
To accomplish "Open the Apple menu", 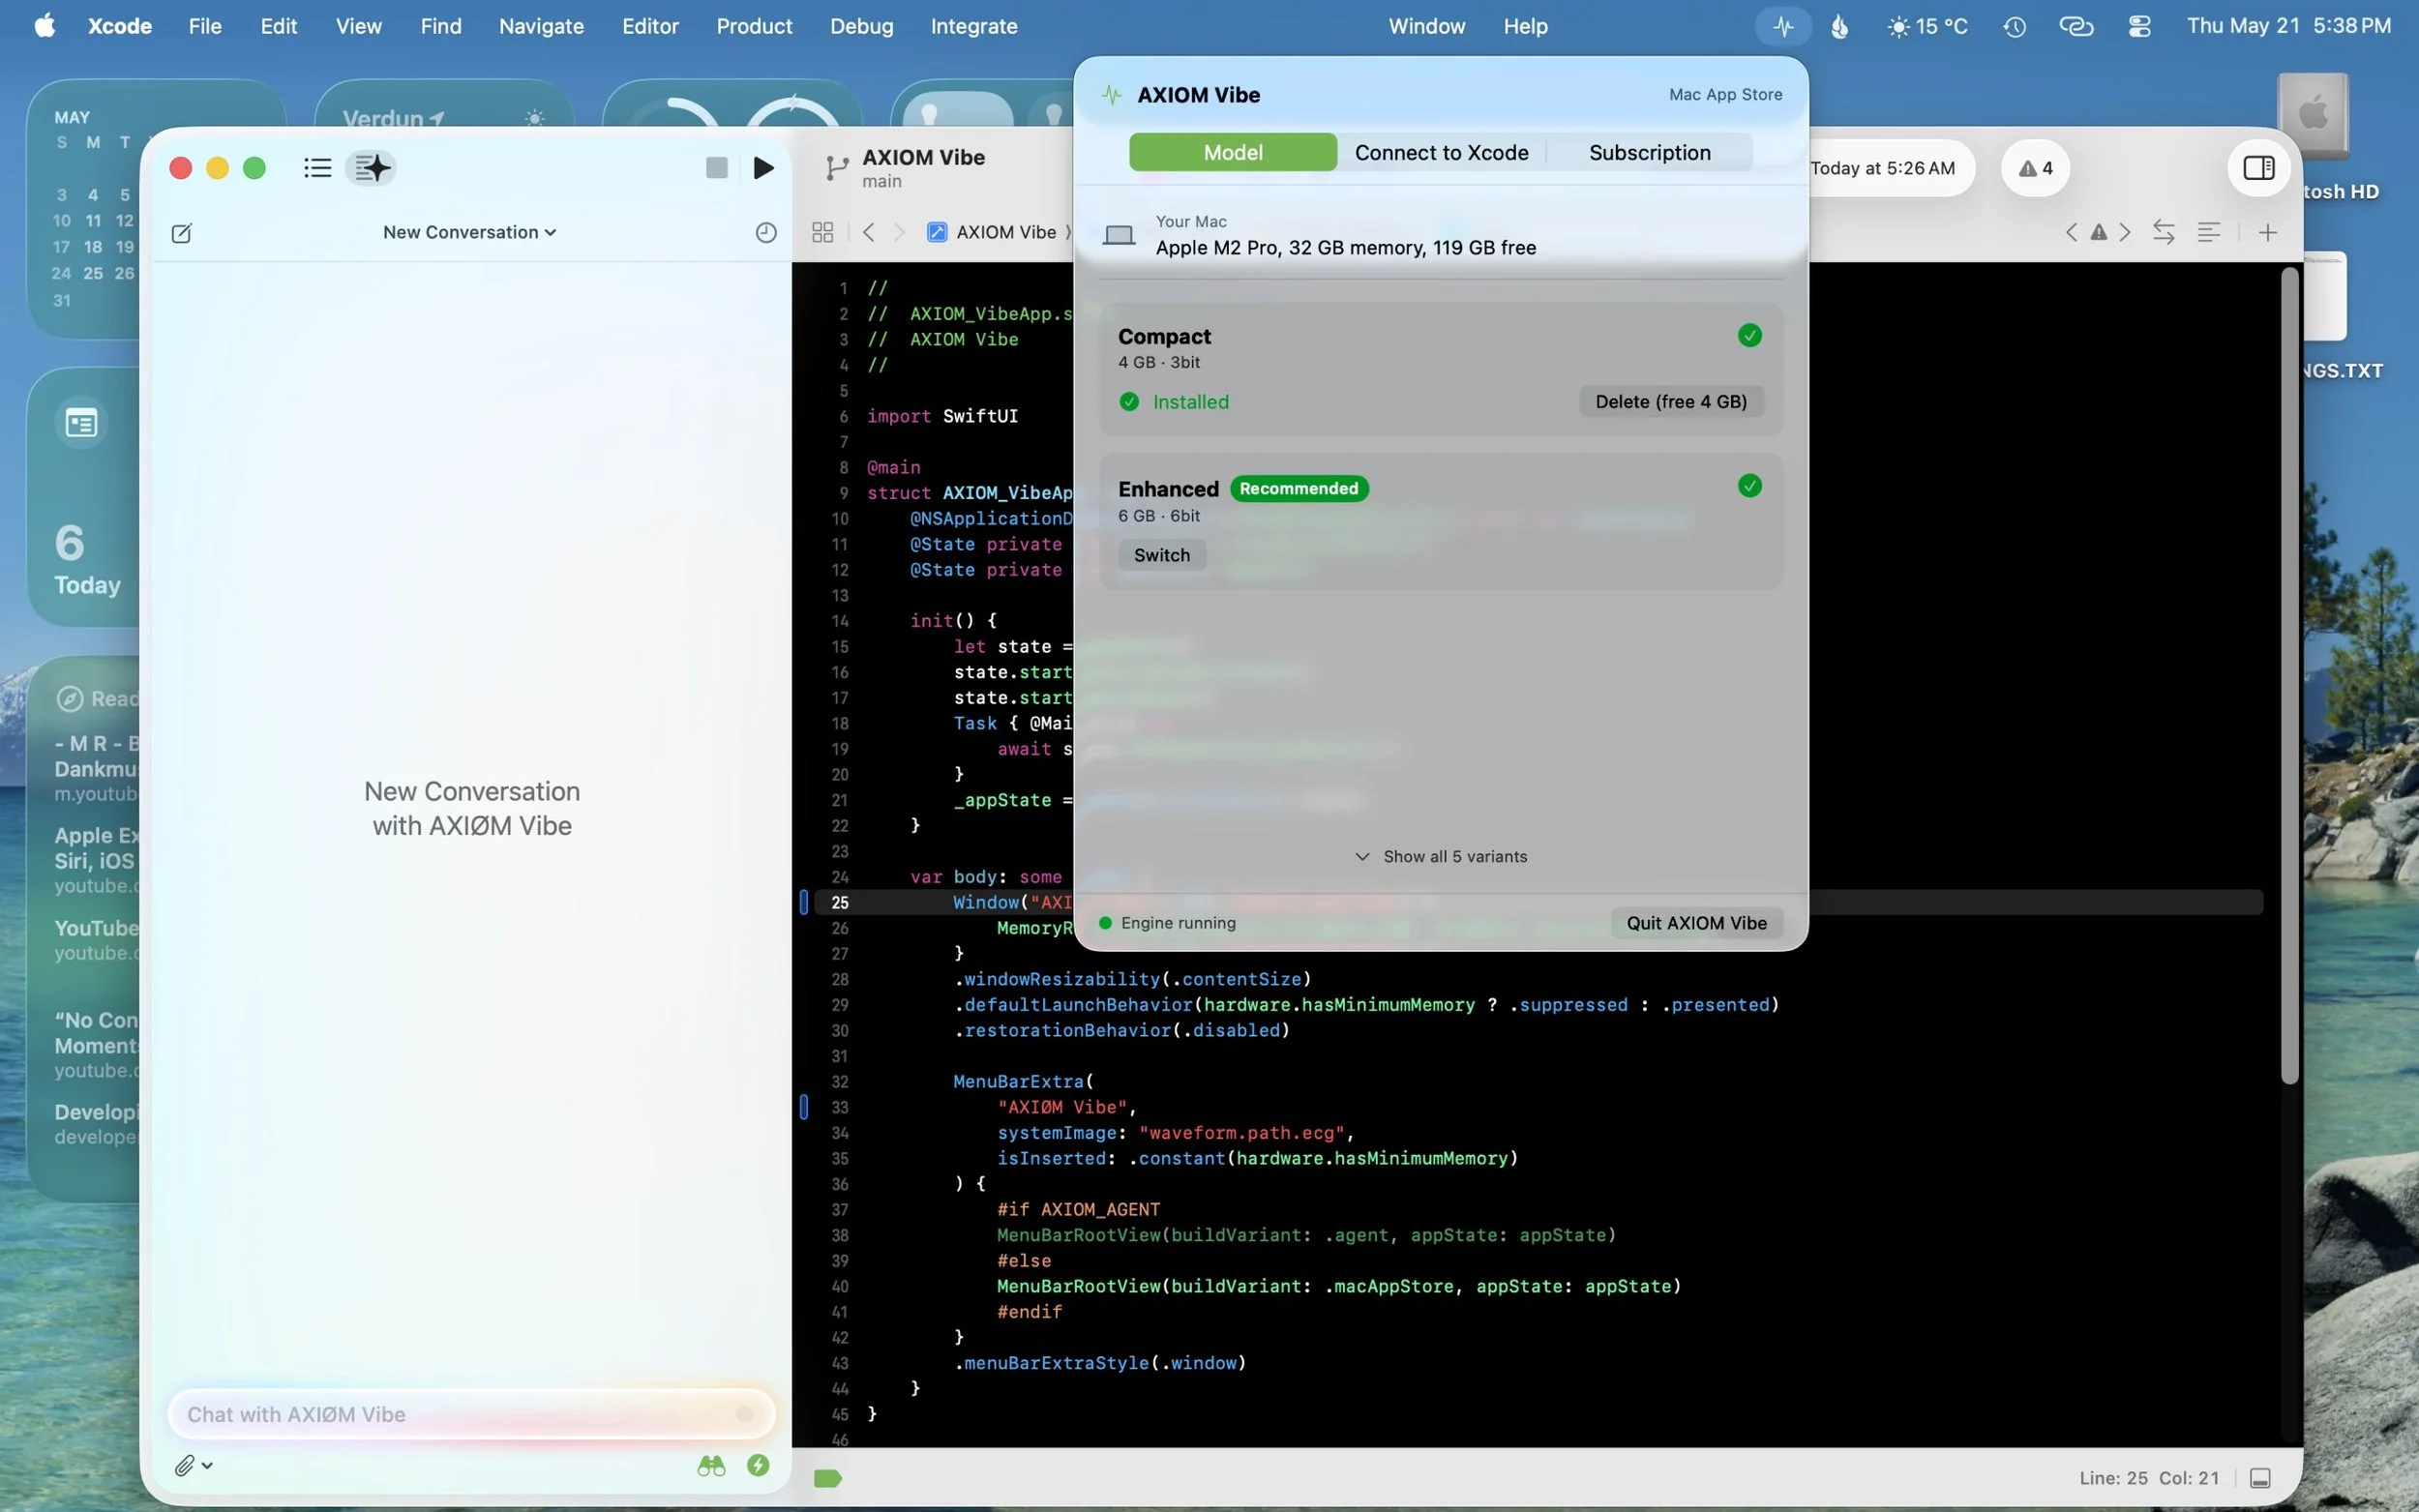I will [44, 26].
